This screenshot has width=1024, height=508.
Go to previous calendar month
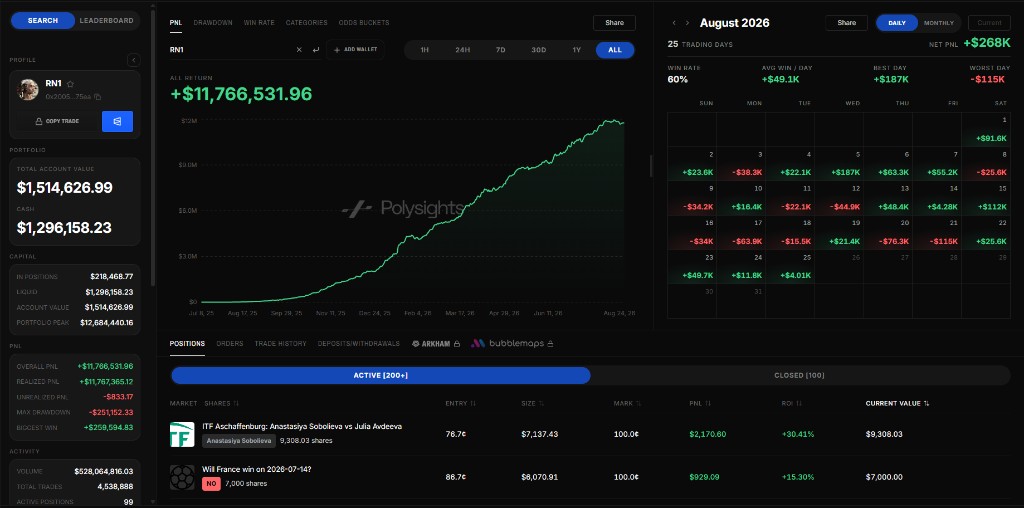[674, 23]
